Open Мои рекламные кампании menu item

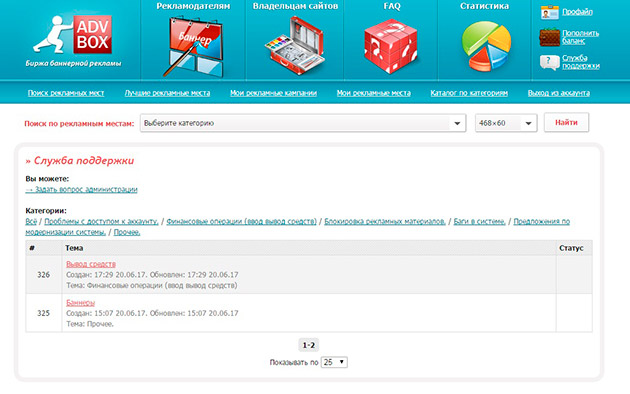click(x=273, y=93)
